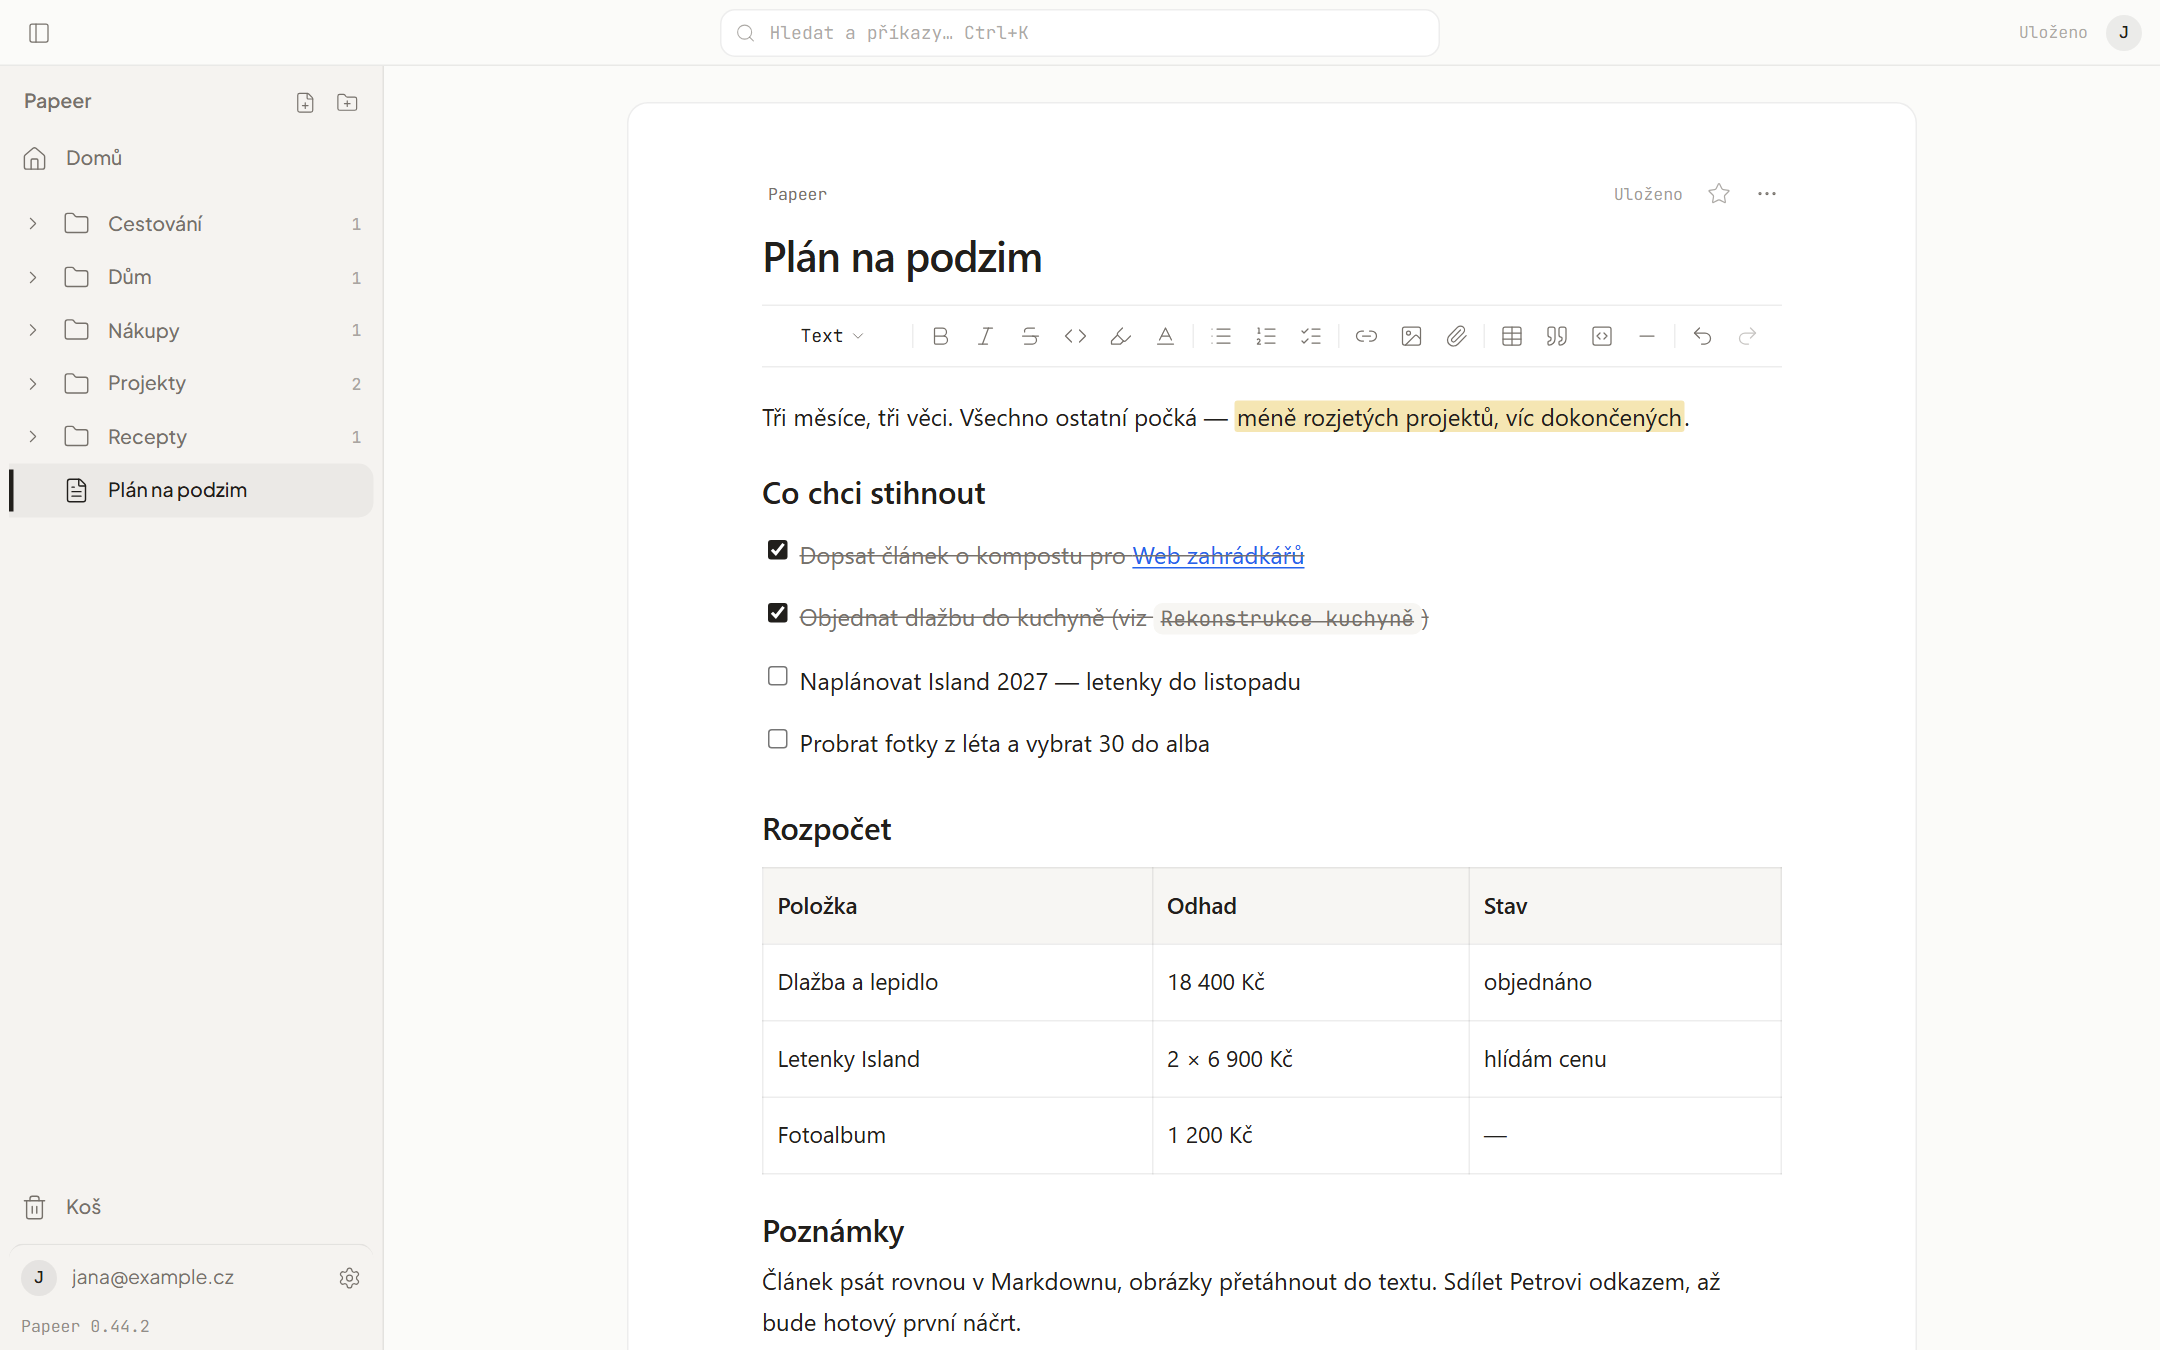This screenshot has height=1350, width=2160.
Task: Insert a numbered list
Action: click(1266, 336)
